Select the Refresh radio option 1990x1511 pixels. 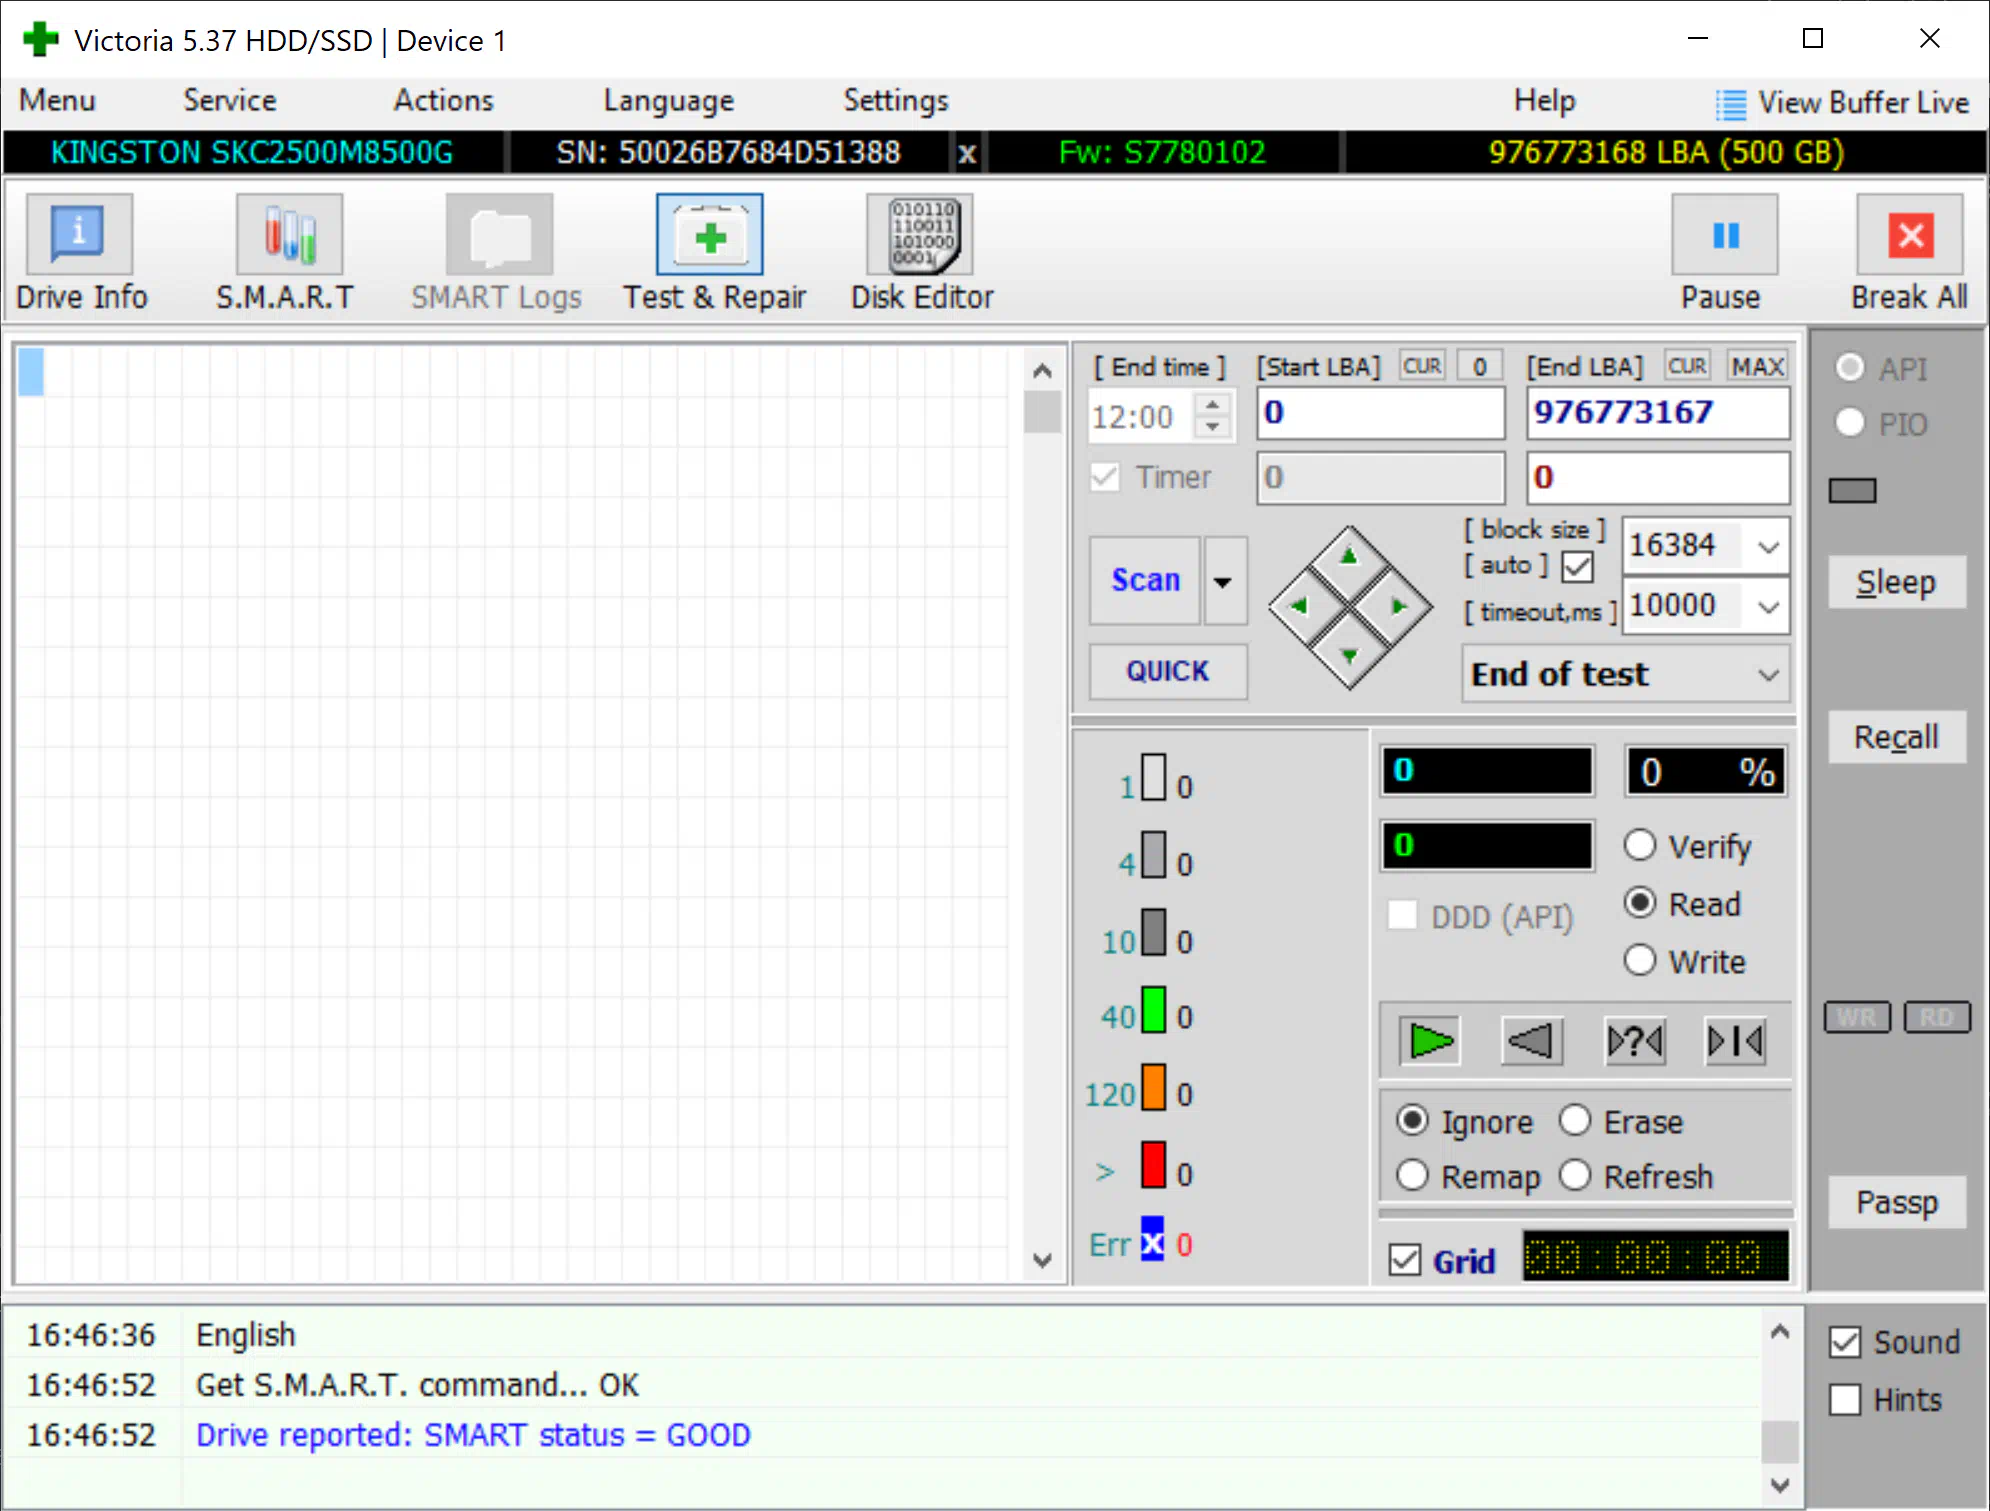pos(1575,1175)
